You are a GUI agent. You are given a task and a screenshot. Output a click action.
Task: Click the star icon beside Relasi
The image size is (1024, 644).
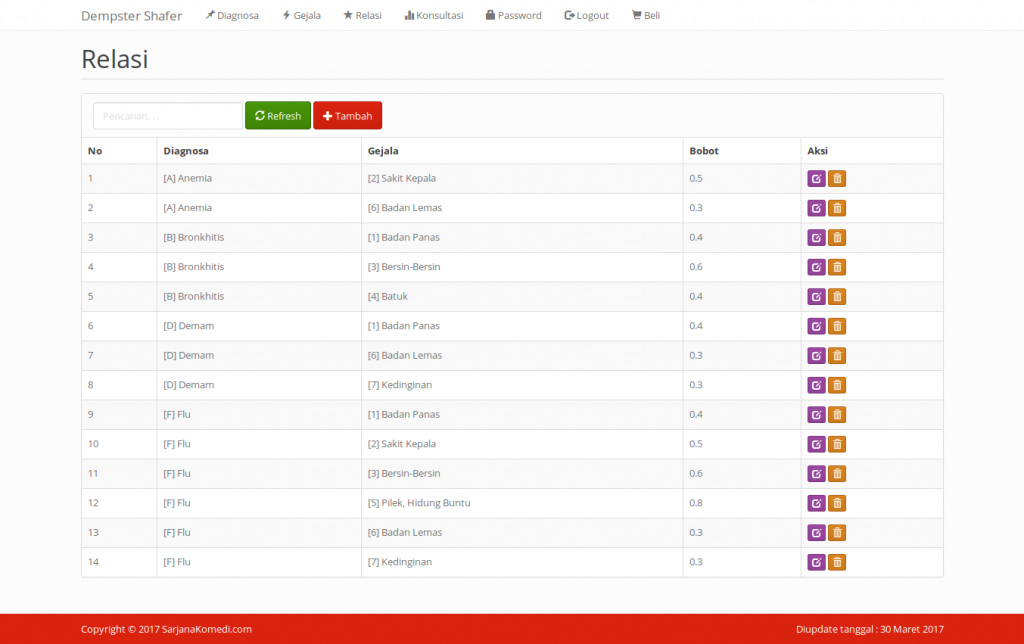(x=345, y=15)
